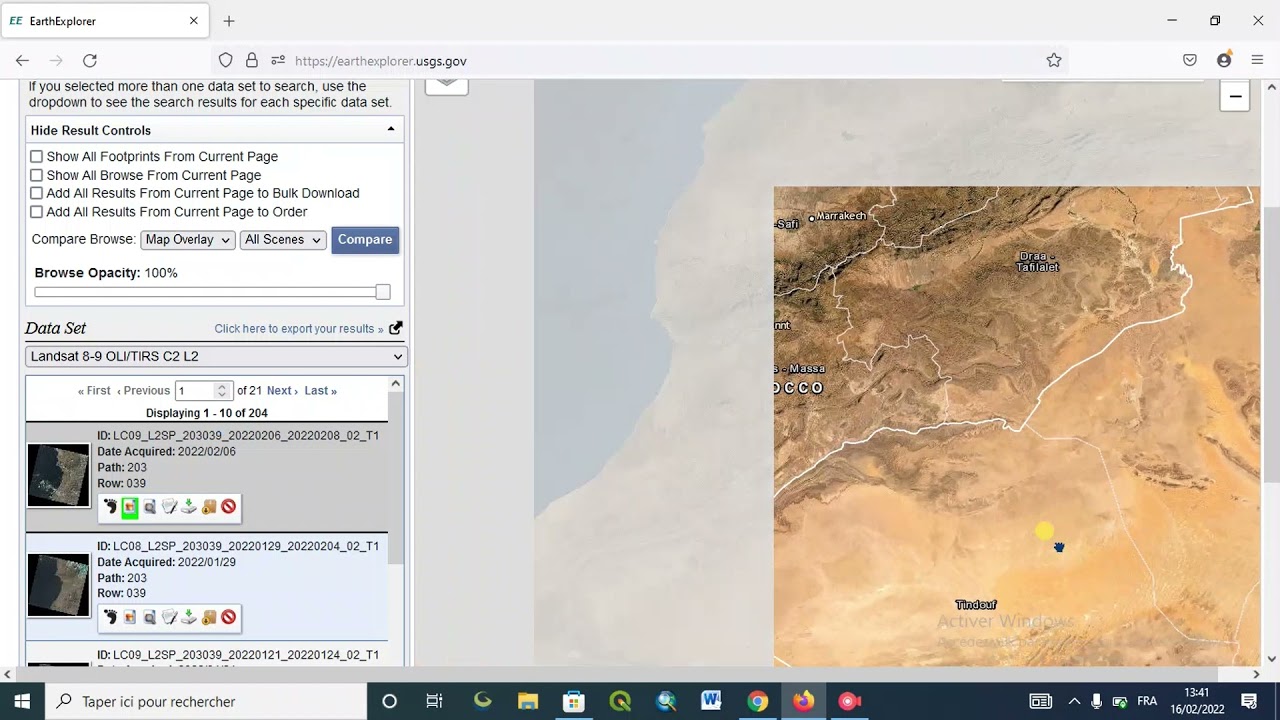Check Add All Results From Current Page to Order
1280x720 pixels.
tap(36, 212)
